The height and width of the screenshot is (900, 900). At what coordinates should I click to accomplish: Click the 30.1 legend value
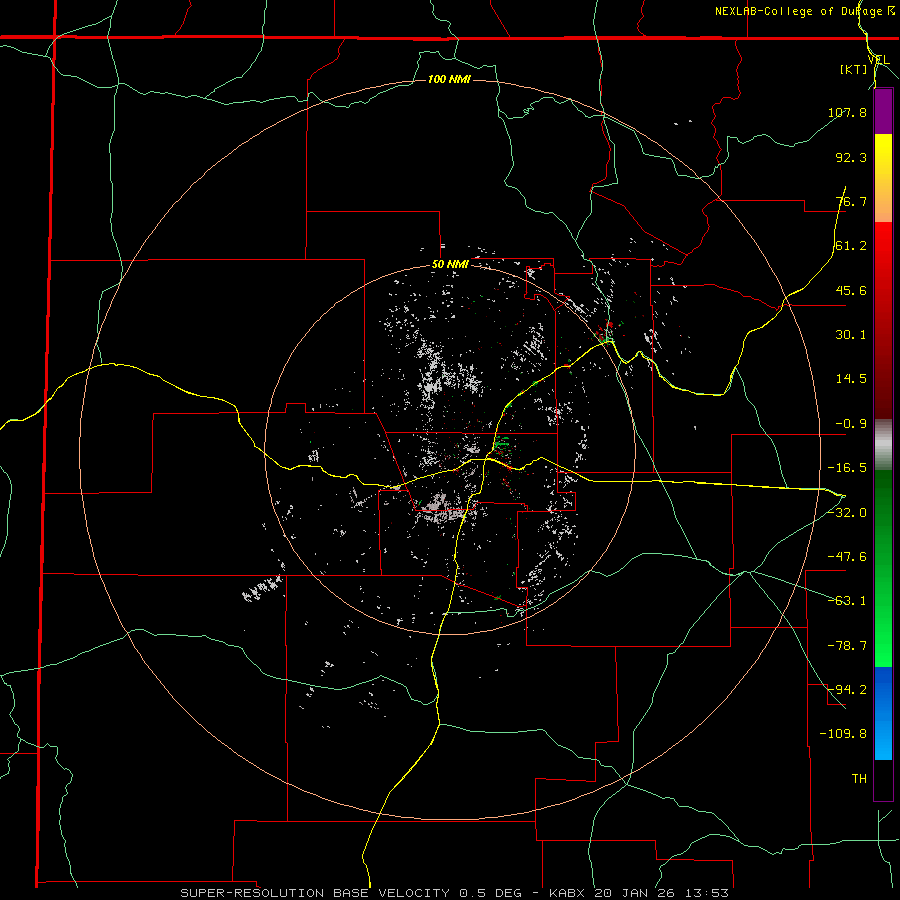click(x=851, y=335)
